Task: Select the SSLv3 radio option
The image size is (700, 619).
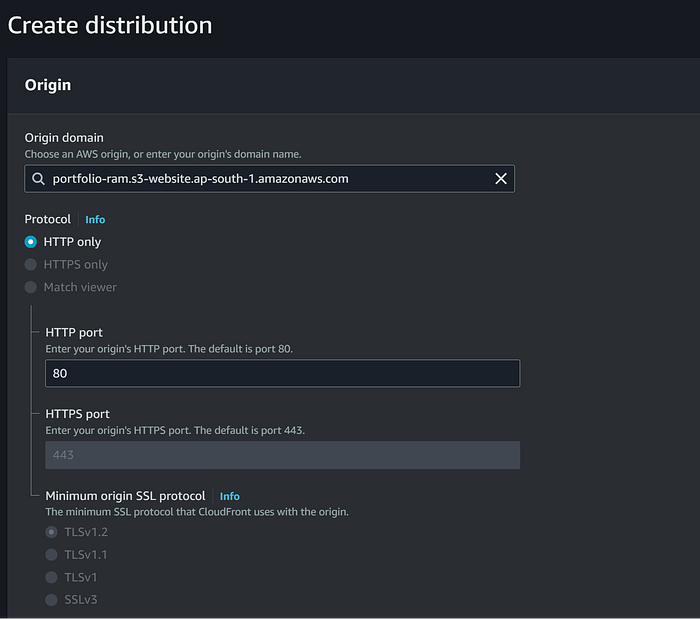Action: tap(52, 600)
